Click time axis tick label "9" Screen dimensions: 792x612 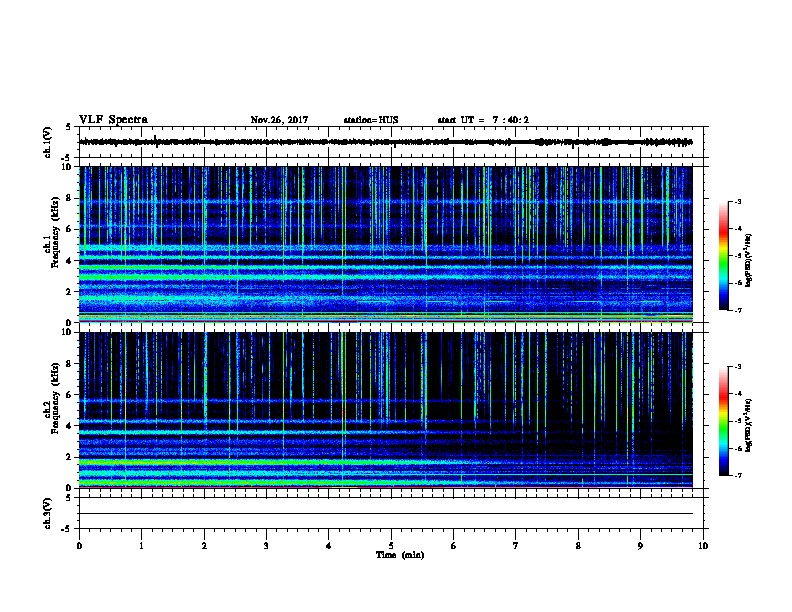click(x=640, y=546)
